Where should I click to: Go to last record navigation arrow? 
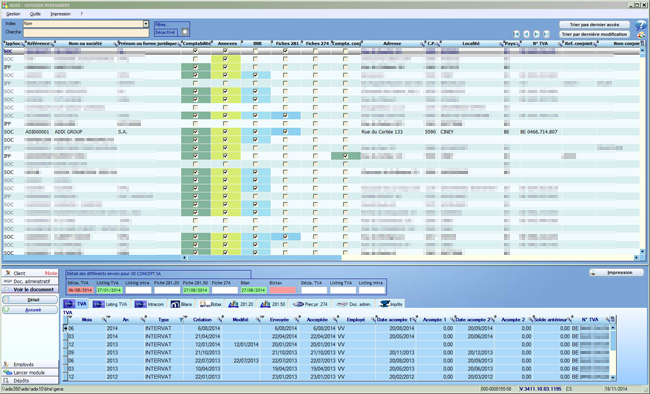pos(546,34)
